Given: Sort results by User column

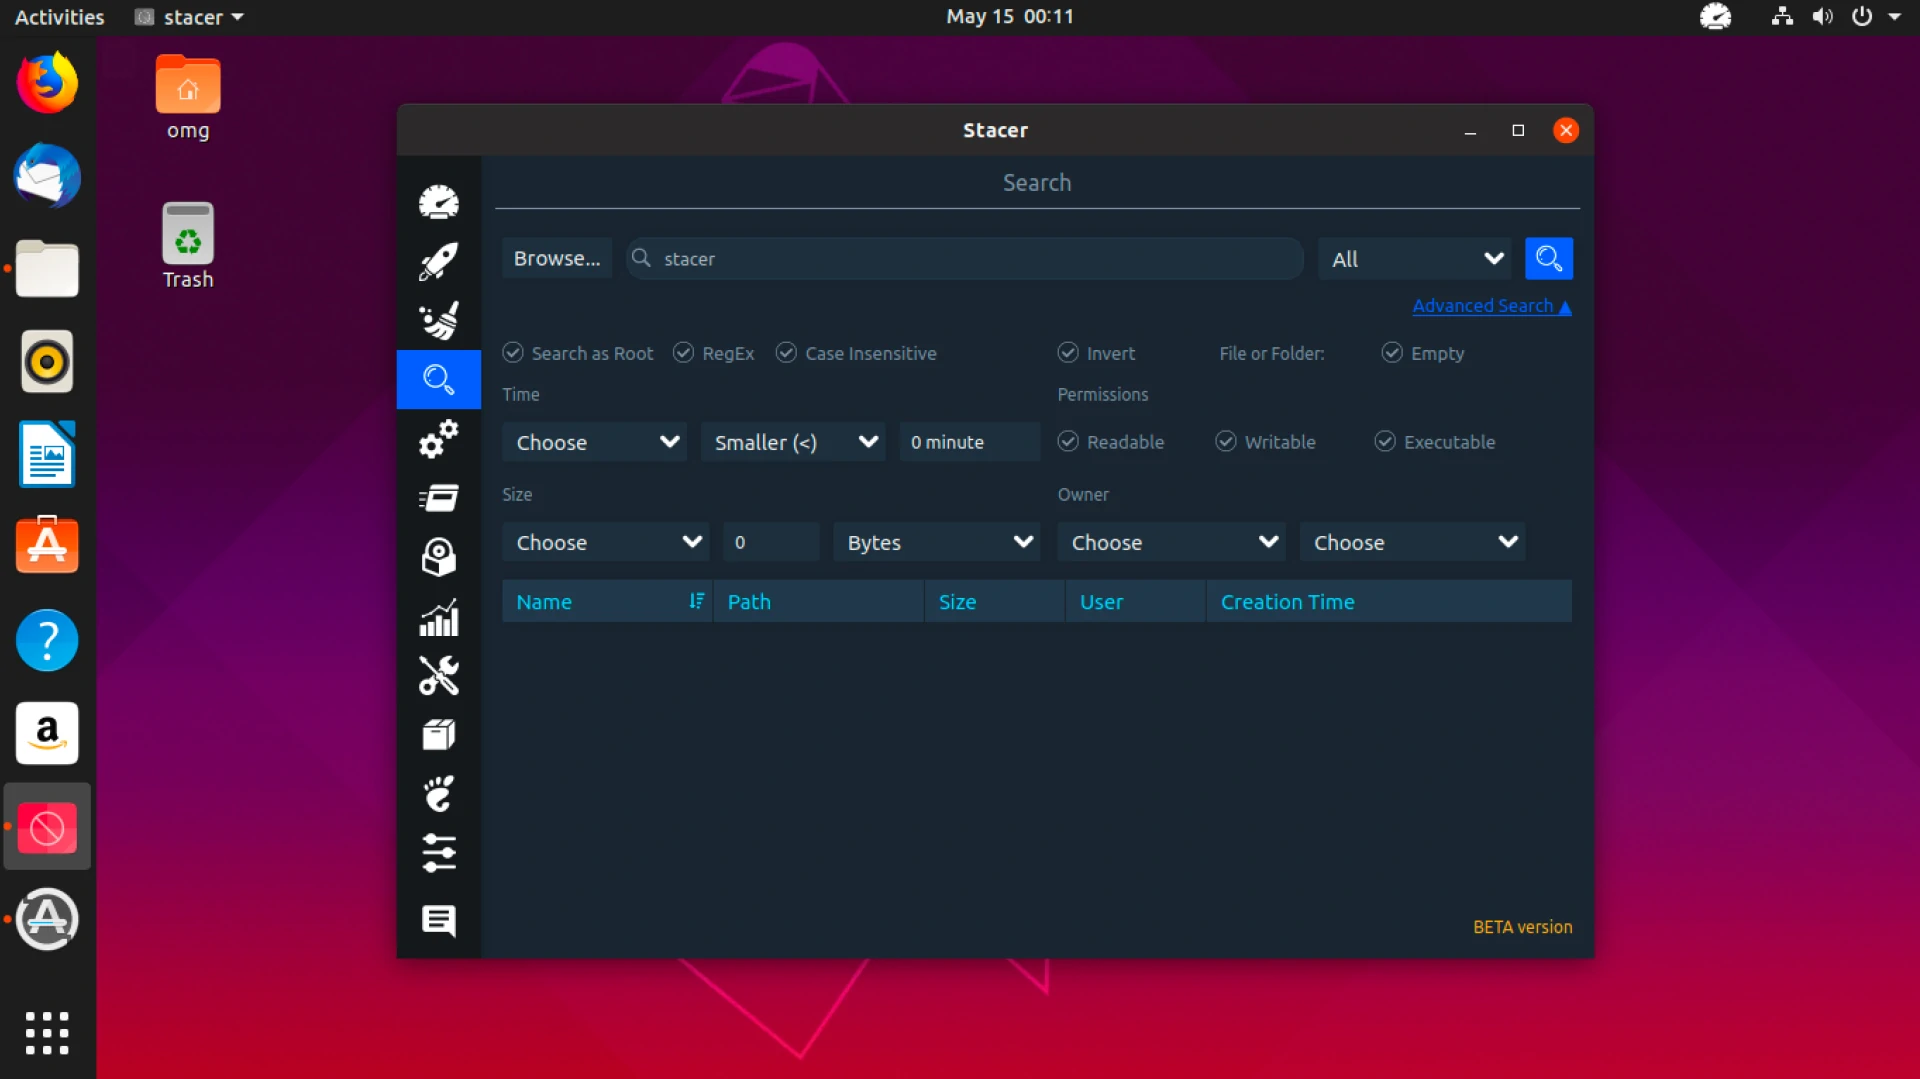Looking at the screenshot, I should (x=1136, y=601).
